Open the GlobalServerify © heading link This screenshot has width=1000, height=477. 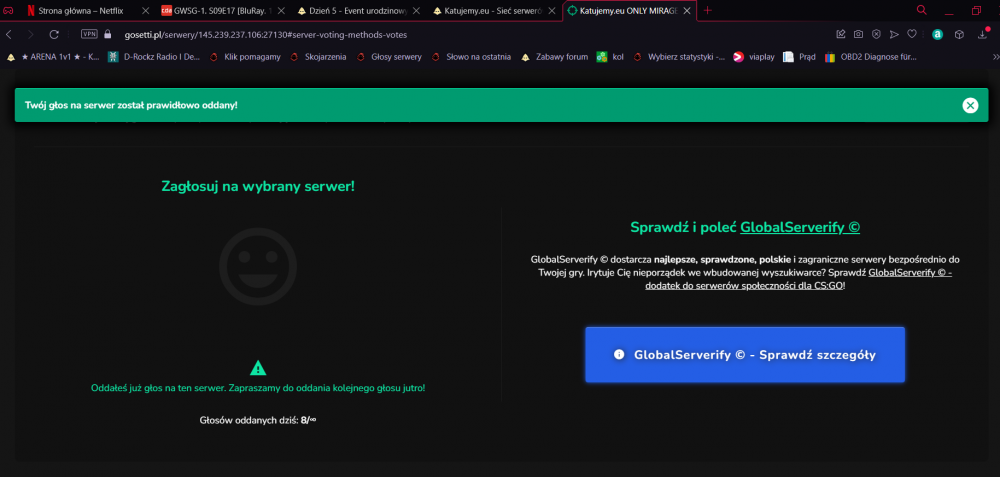[800, 227]
